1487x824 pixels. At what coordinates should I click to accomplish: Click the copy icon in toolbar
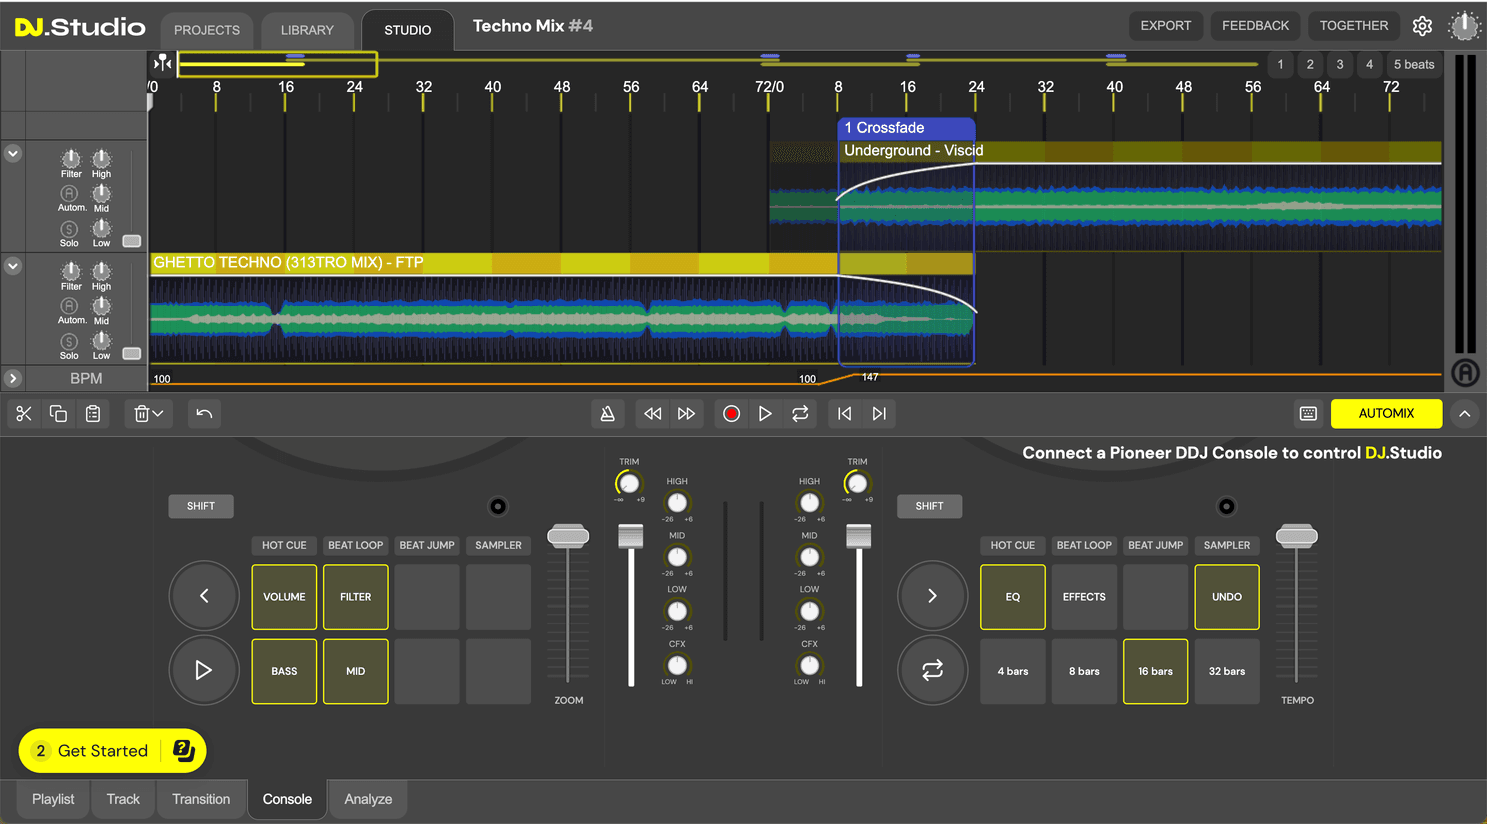(x=58, y=414)
